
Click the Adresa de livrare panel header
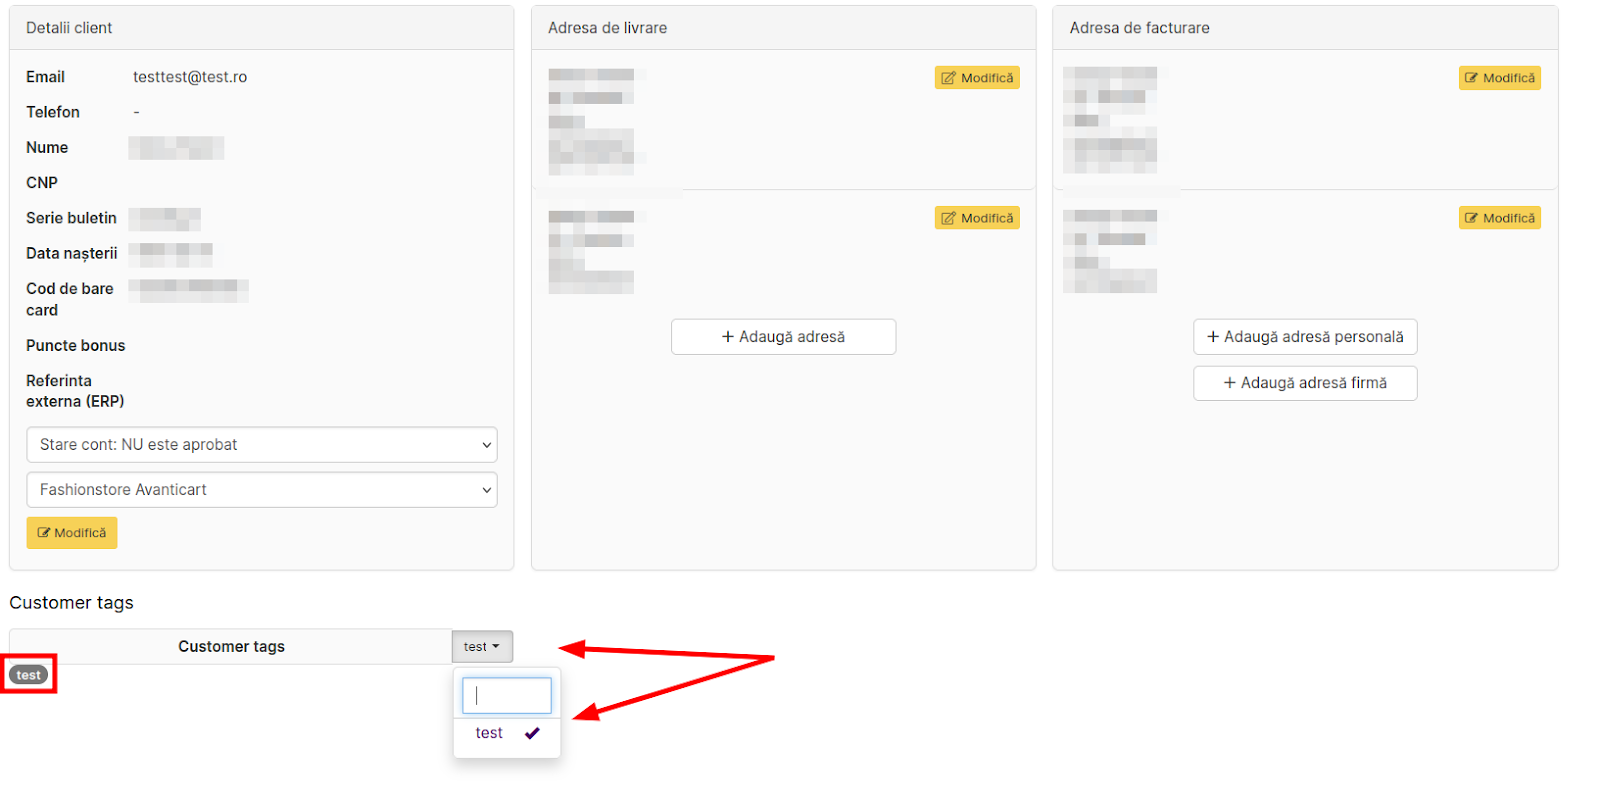tap(607, 28)
